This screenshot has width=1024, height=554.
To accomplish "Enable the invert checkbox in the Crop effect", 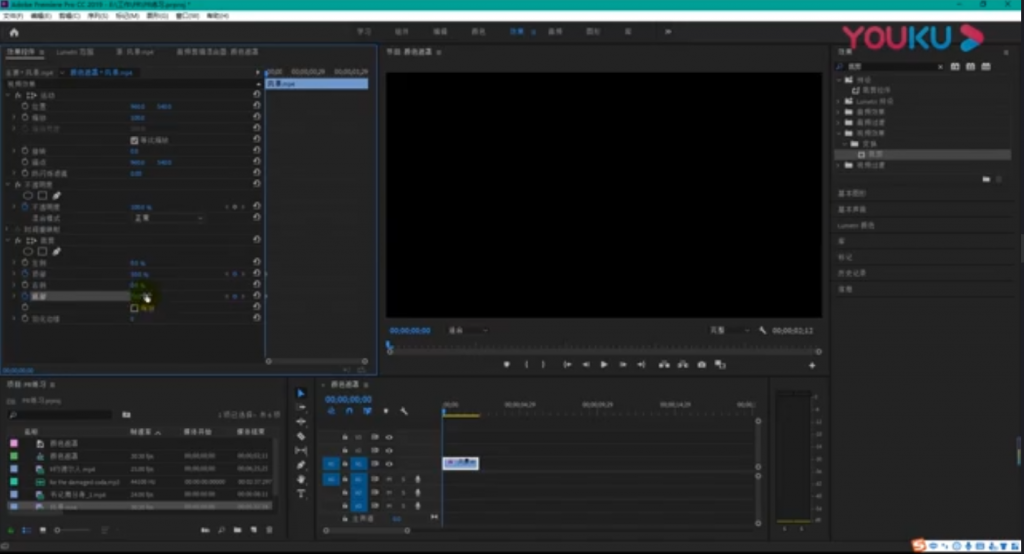I will (x=135, y=308).
